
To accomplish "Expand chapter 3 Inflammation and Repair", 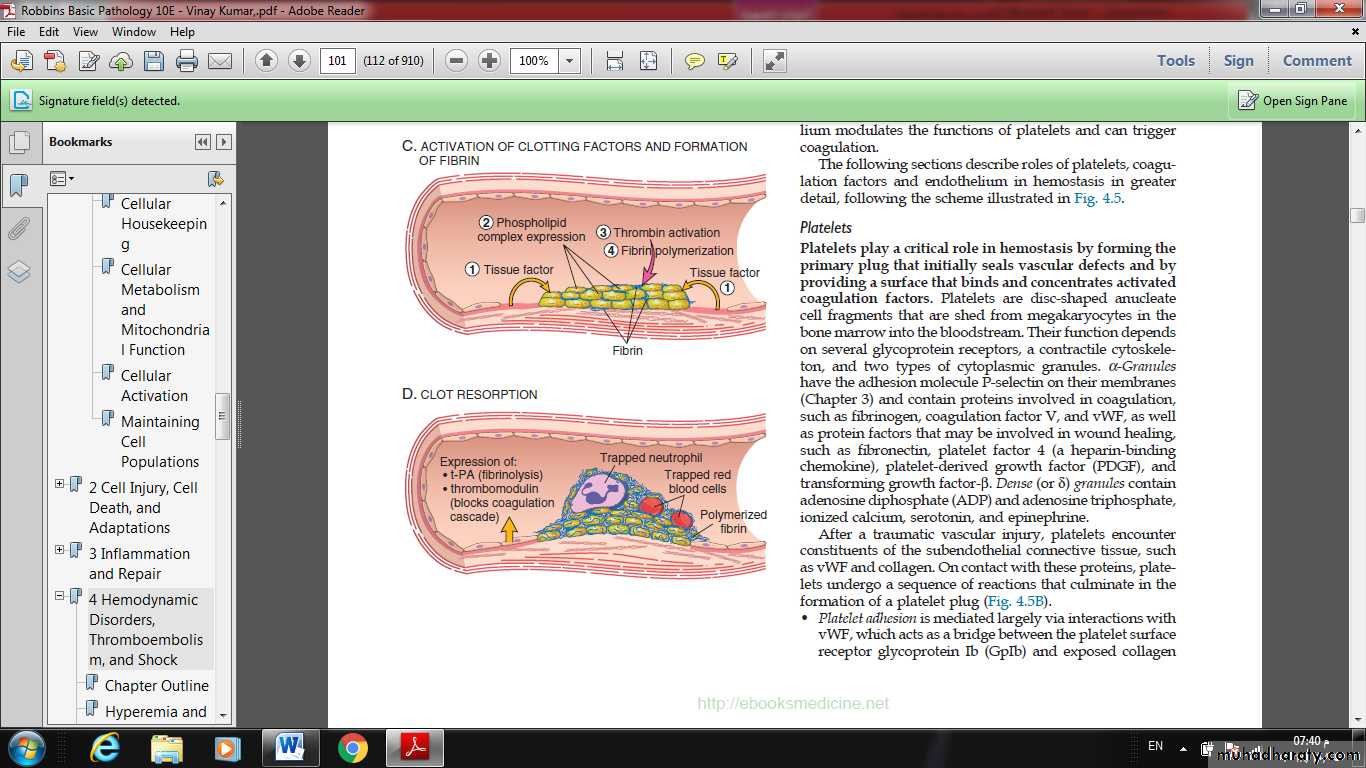I will pos(60,550).
